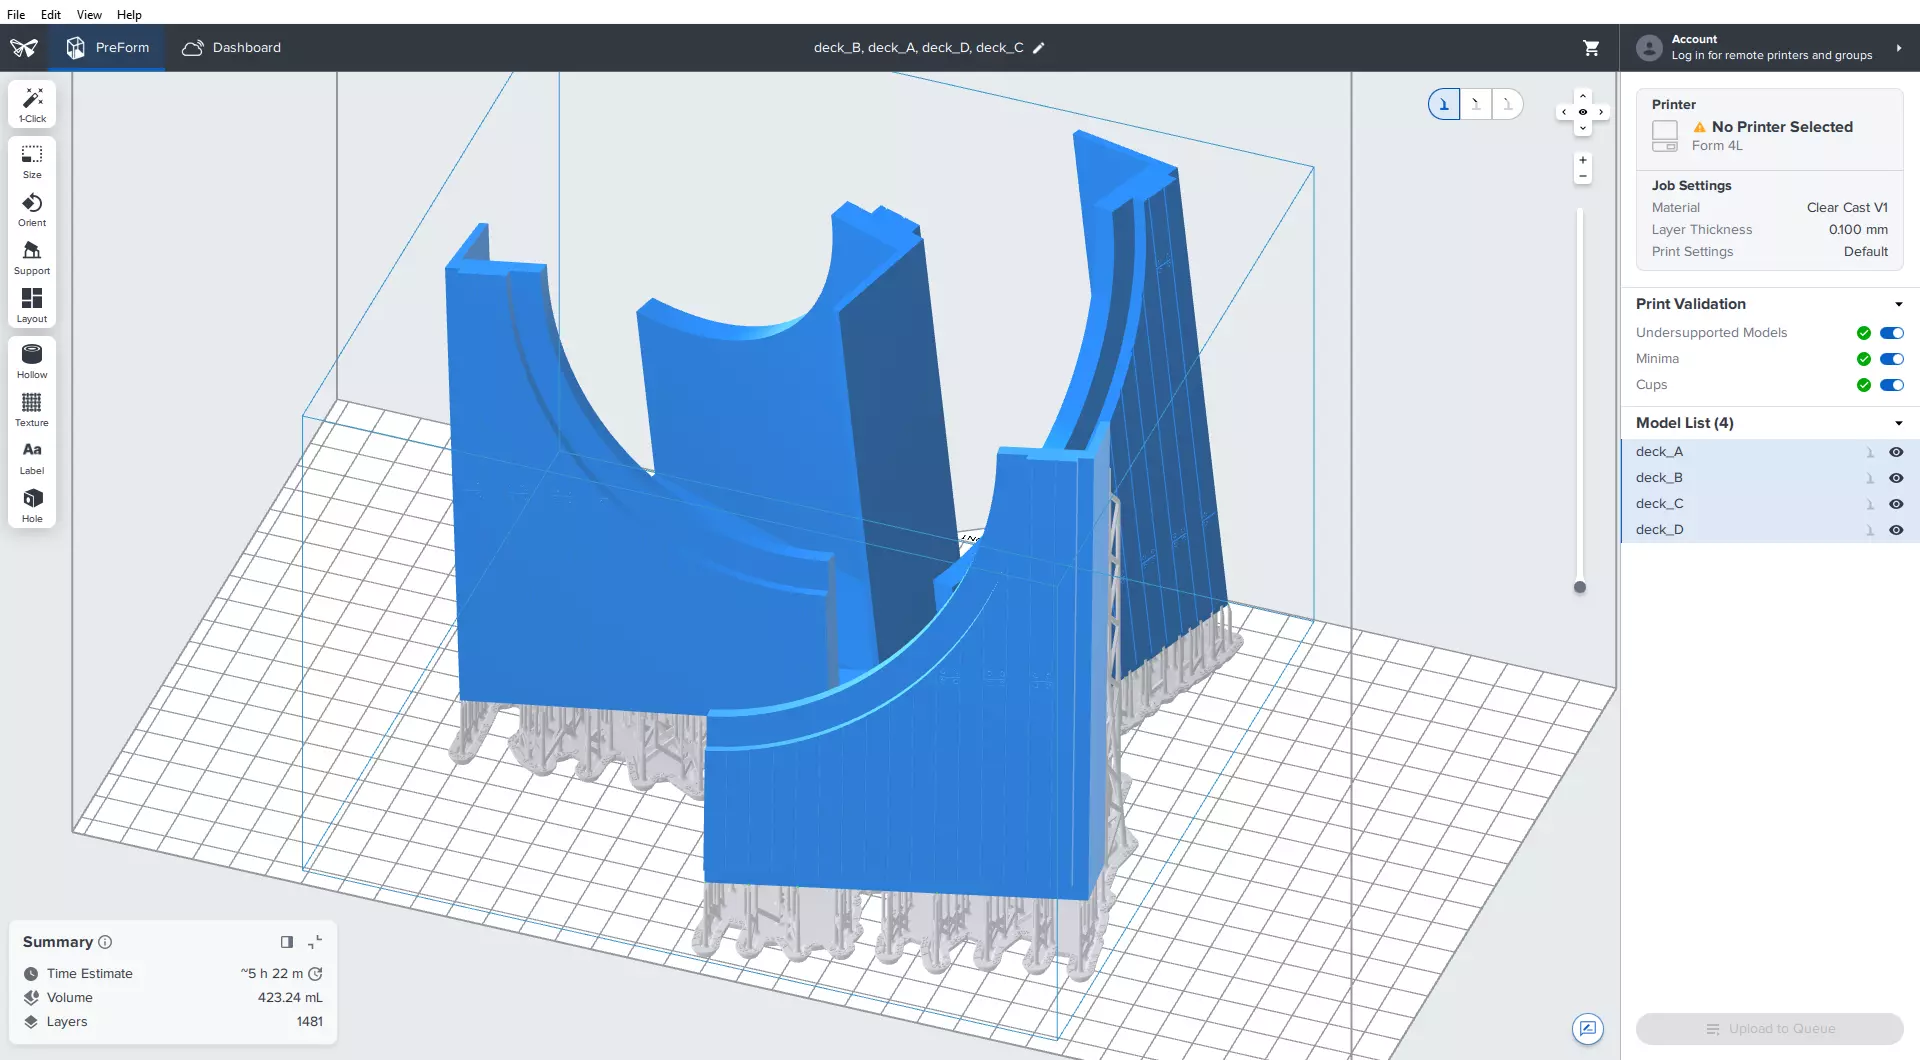1920x1060 pixels.
Task: Toggle Undersupported Models validation off
Action: [x=1892, y=333]
